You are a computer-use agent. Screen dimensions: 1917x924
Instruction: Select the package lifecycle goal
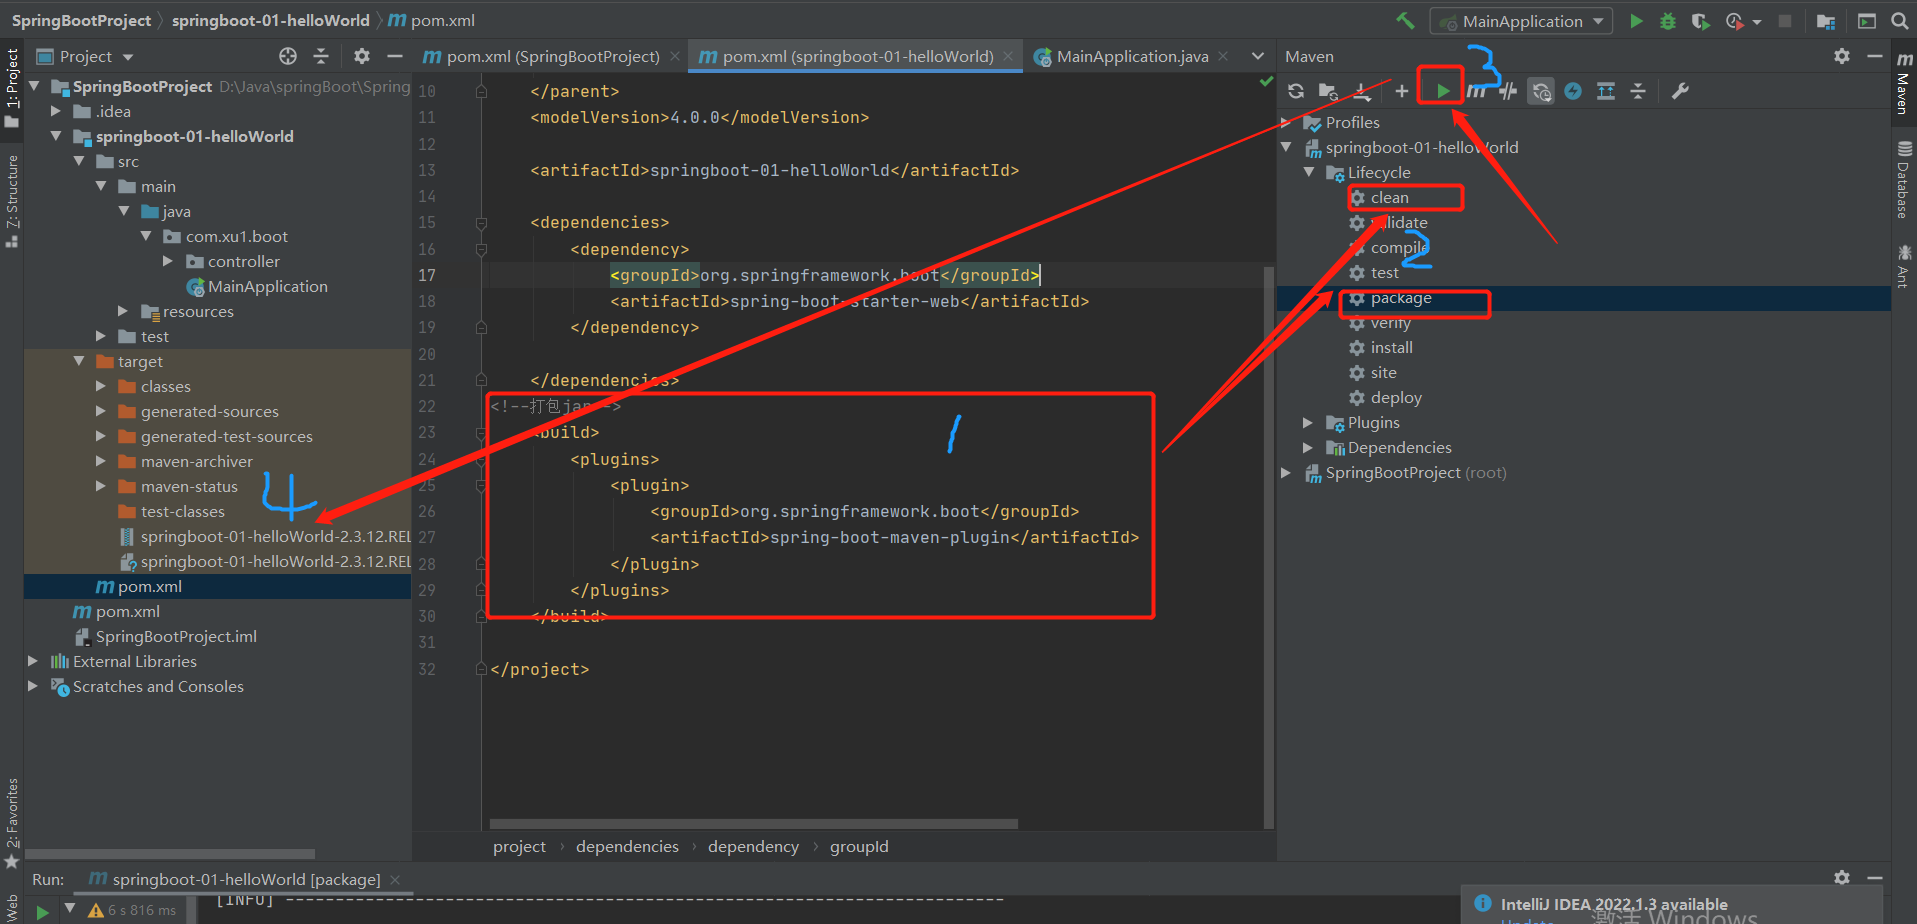tap(1400, 298)
